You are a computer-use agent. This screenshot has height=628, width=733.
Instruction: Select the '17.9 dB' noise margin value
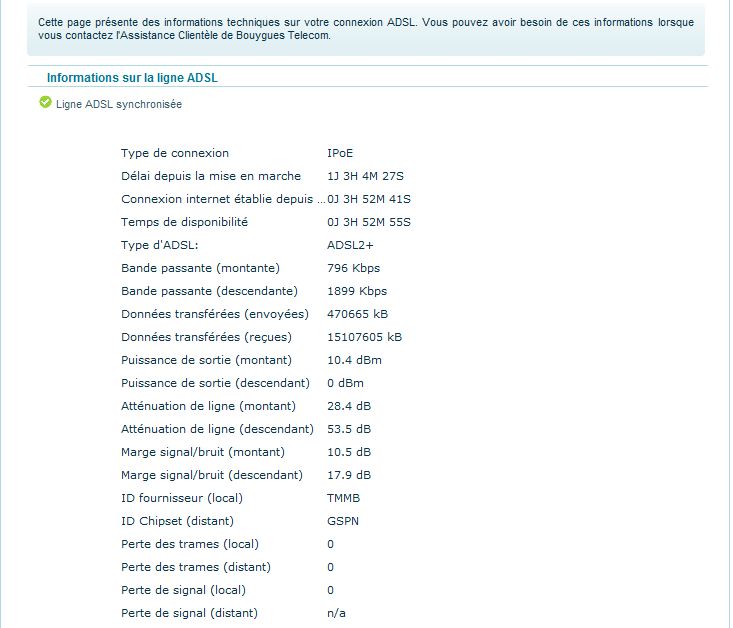pyautogui.click(x=349, y=475)
